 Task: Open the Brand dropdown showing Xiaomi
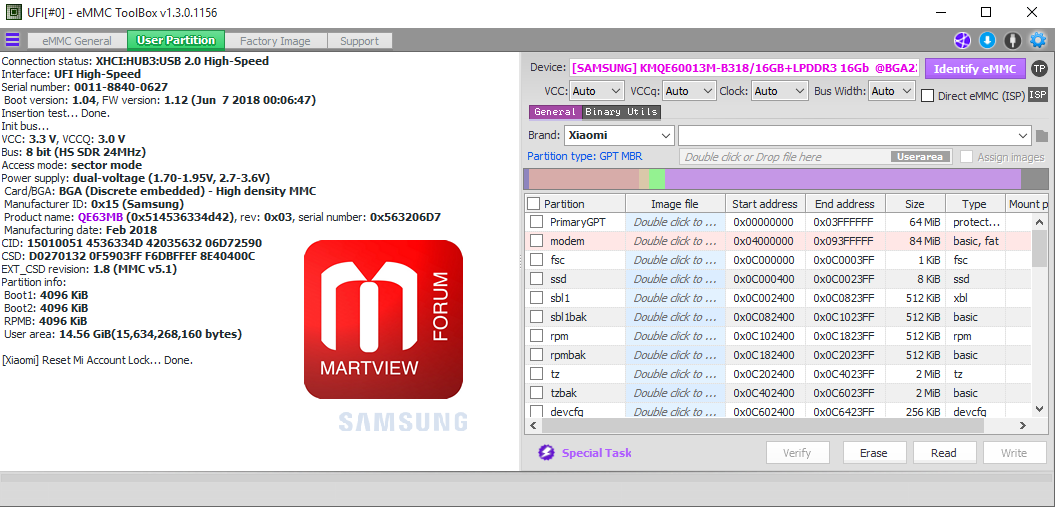click(619, 135)
